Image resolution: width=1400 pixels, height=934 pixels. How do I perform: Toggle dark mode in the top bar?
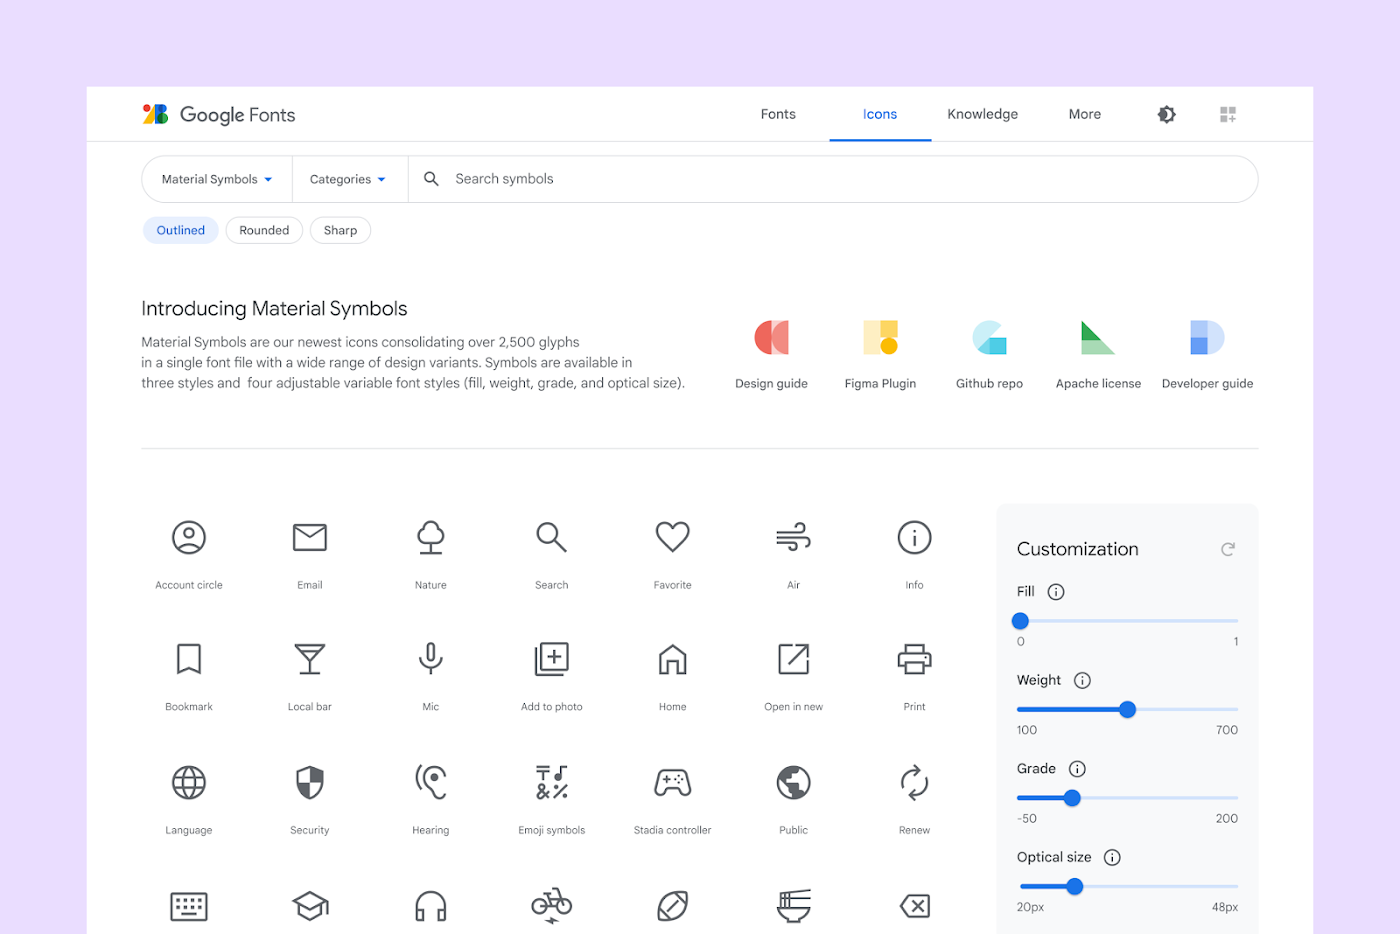point(1166,113)
